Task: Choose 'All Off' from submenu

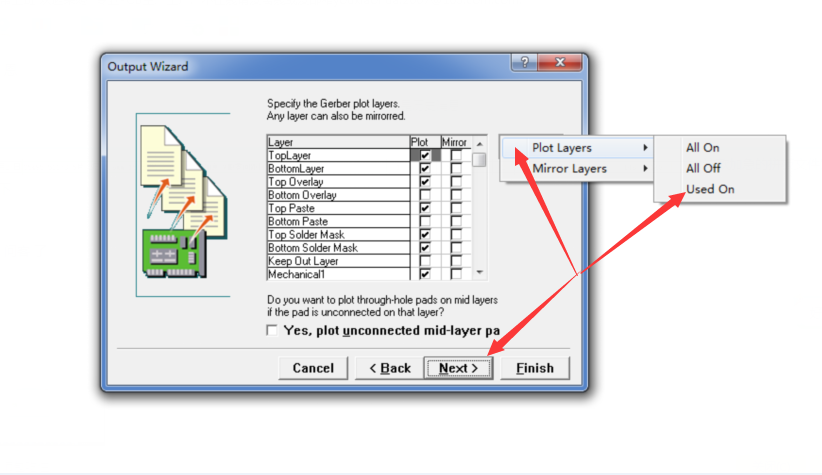Action: click(702, 168)
